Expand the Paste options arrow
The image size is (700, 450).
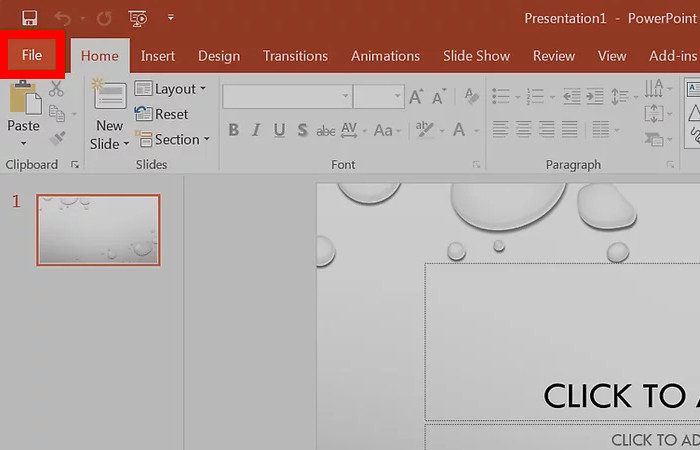[24, 143]
